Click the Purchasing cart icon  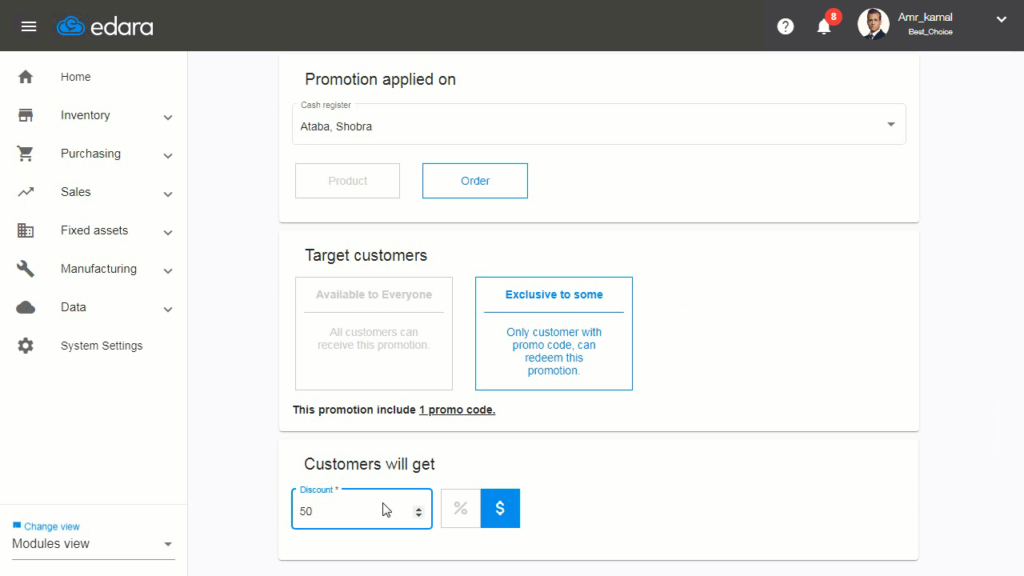point(24,153)
